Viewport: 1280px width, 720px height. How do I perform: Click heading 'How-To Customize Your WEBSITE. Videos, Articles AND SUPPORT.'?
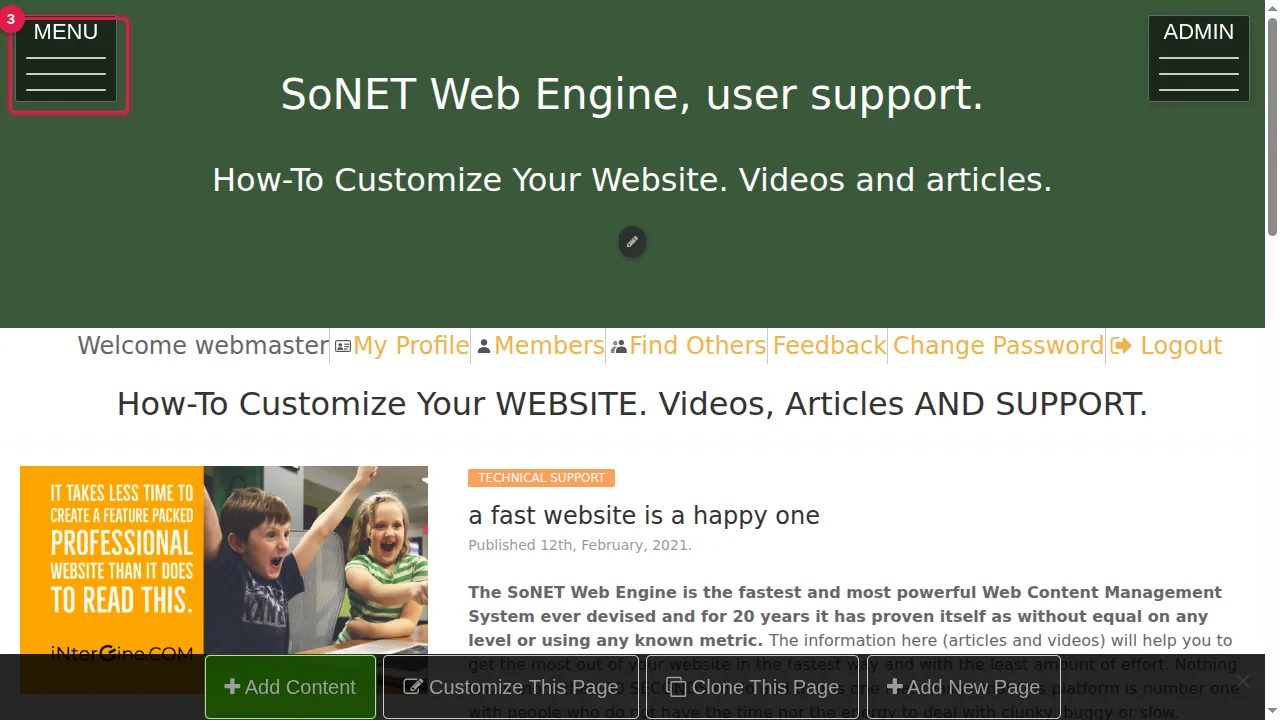pos(632,404)
